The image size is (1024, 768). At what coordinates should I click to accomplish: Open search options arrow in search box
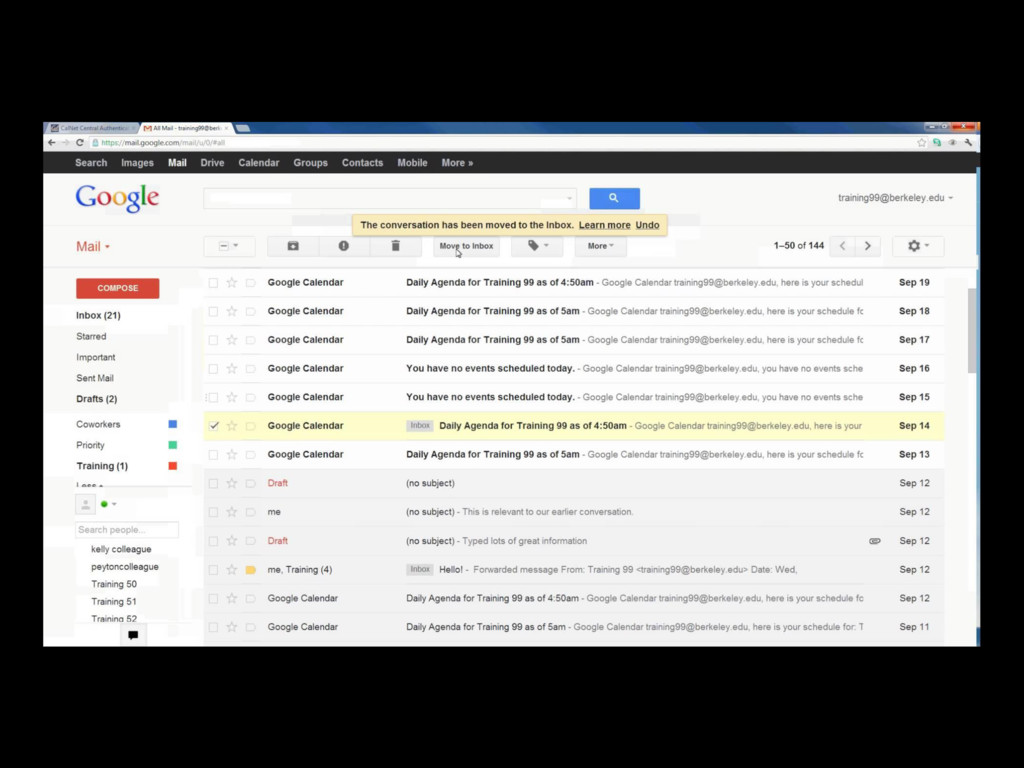(569, 198)
